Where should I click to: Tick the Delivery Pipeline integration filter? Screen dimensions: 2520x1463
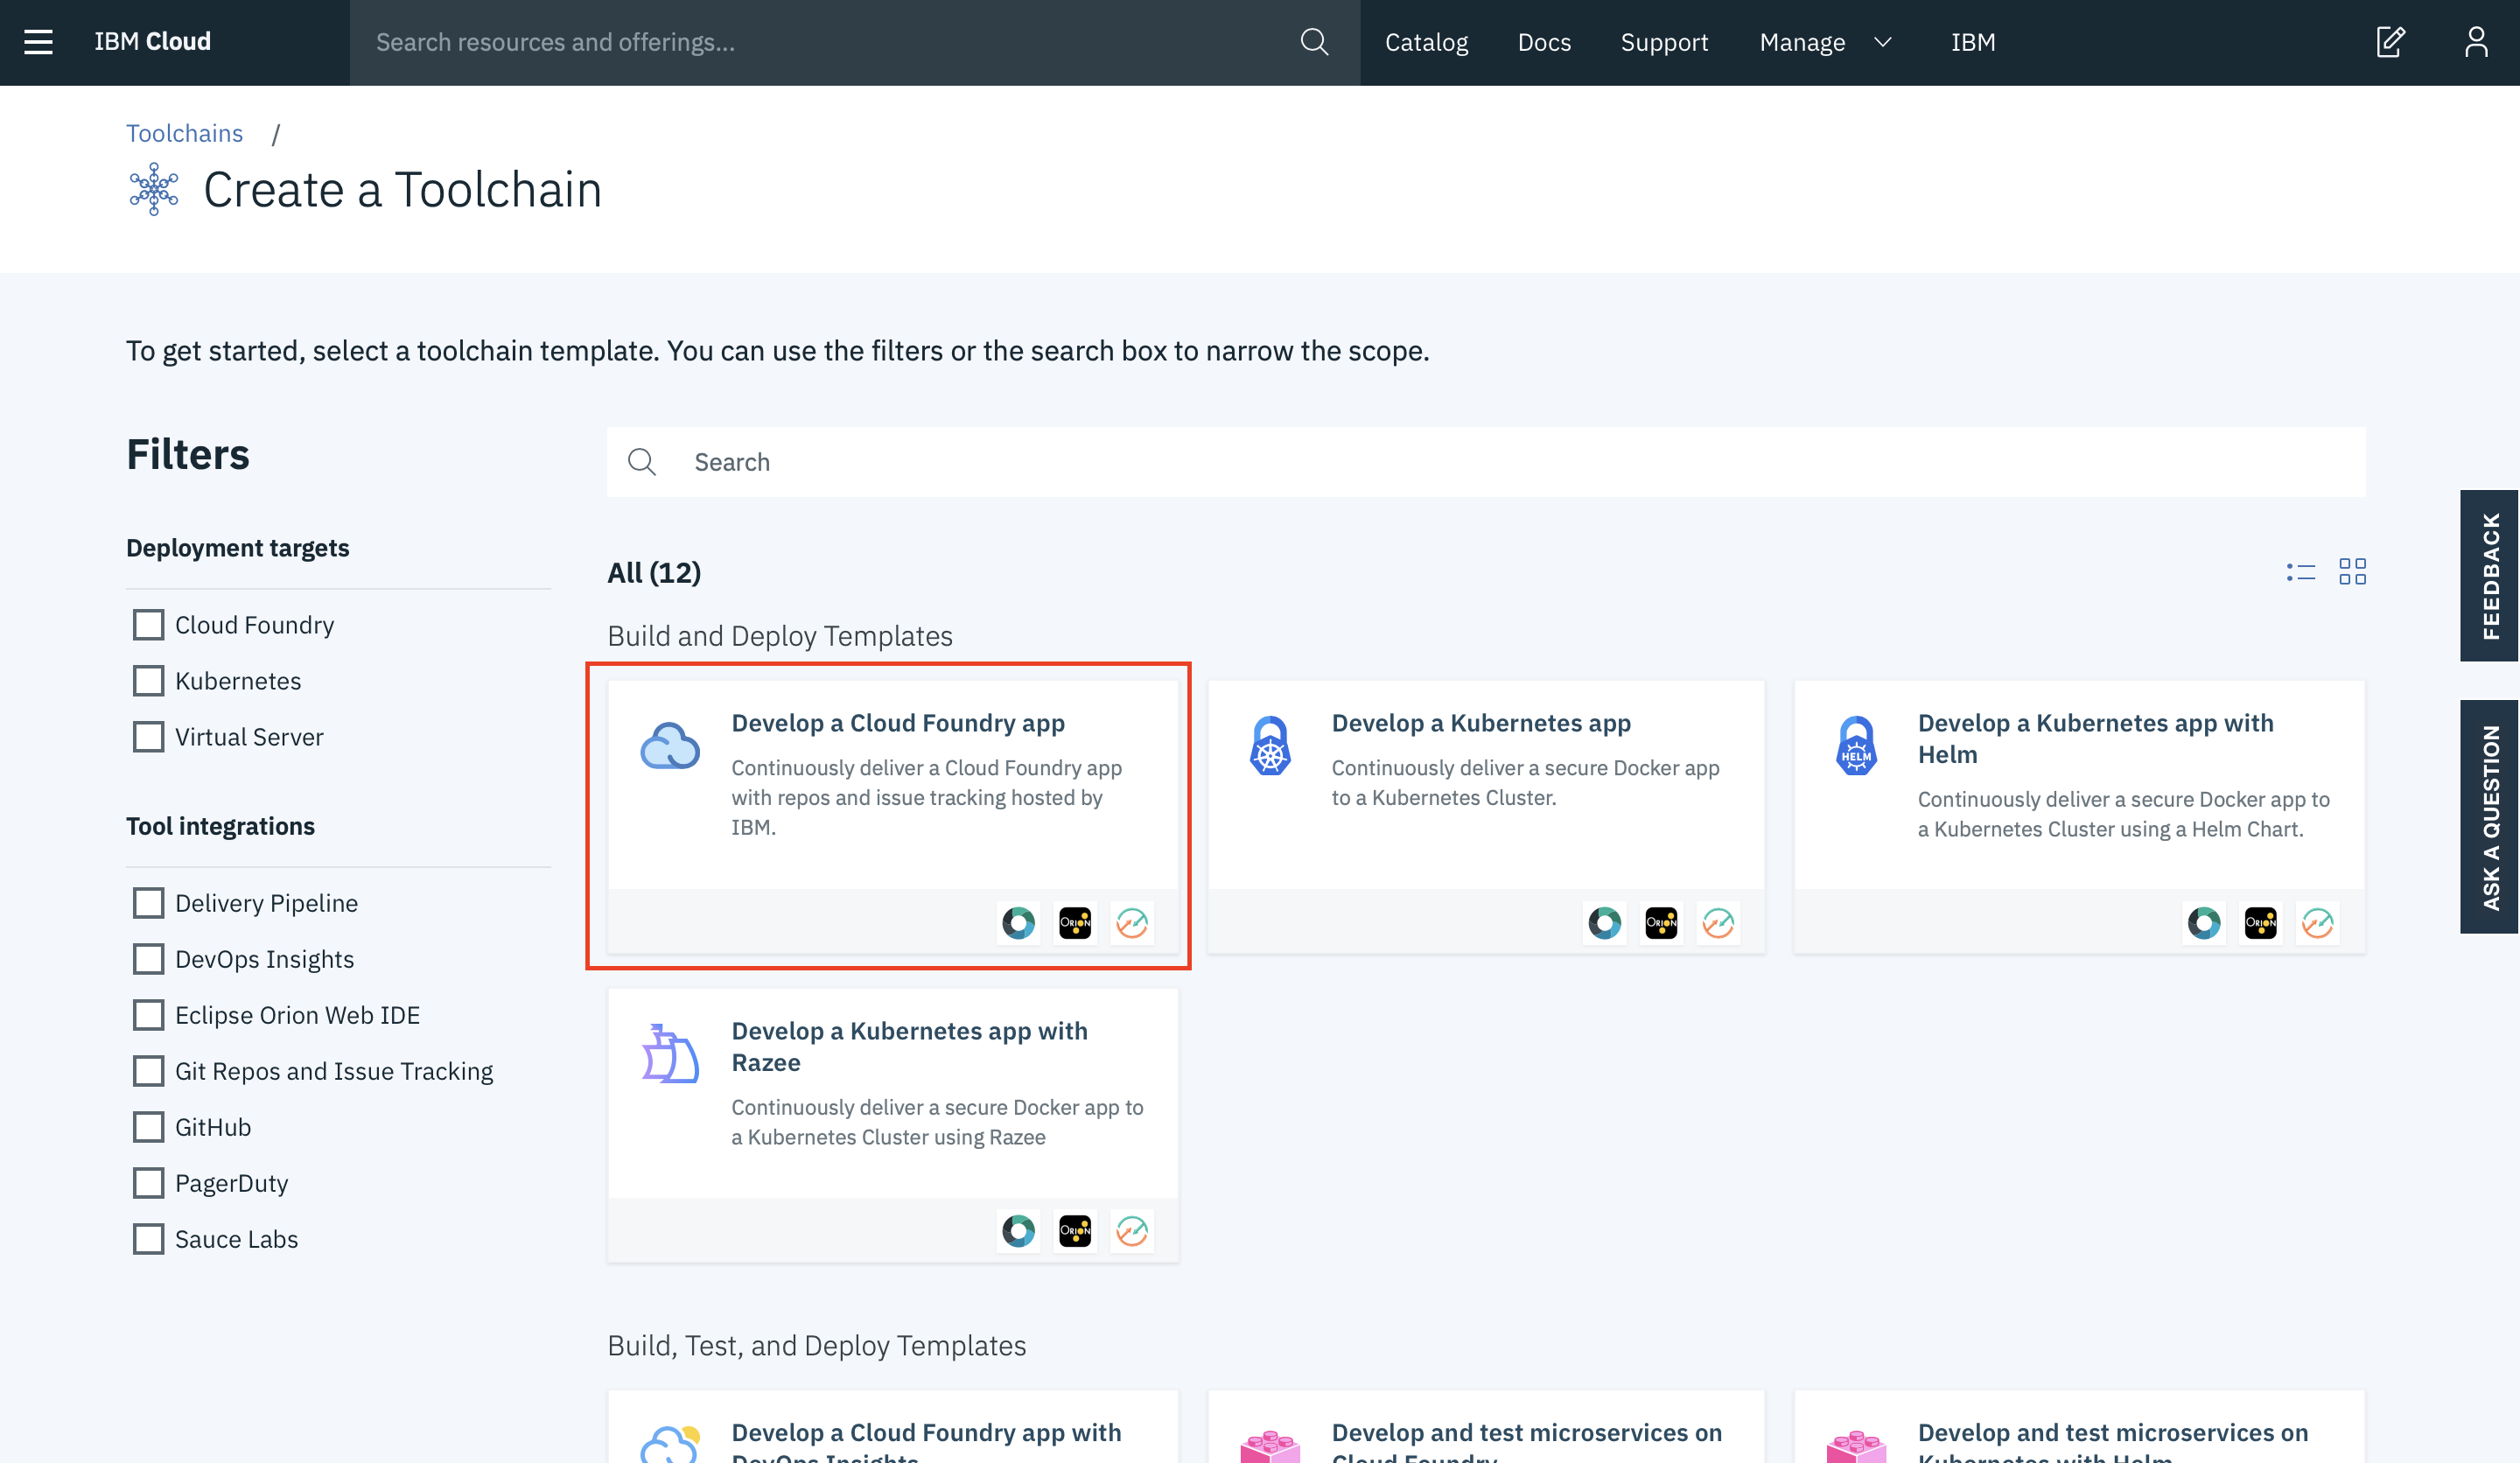click(x=149, y=903)
